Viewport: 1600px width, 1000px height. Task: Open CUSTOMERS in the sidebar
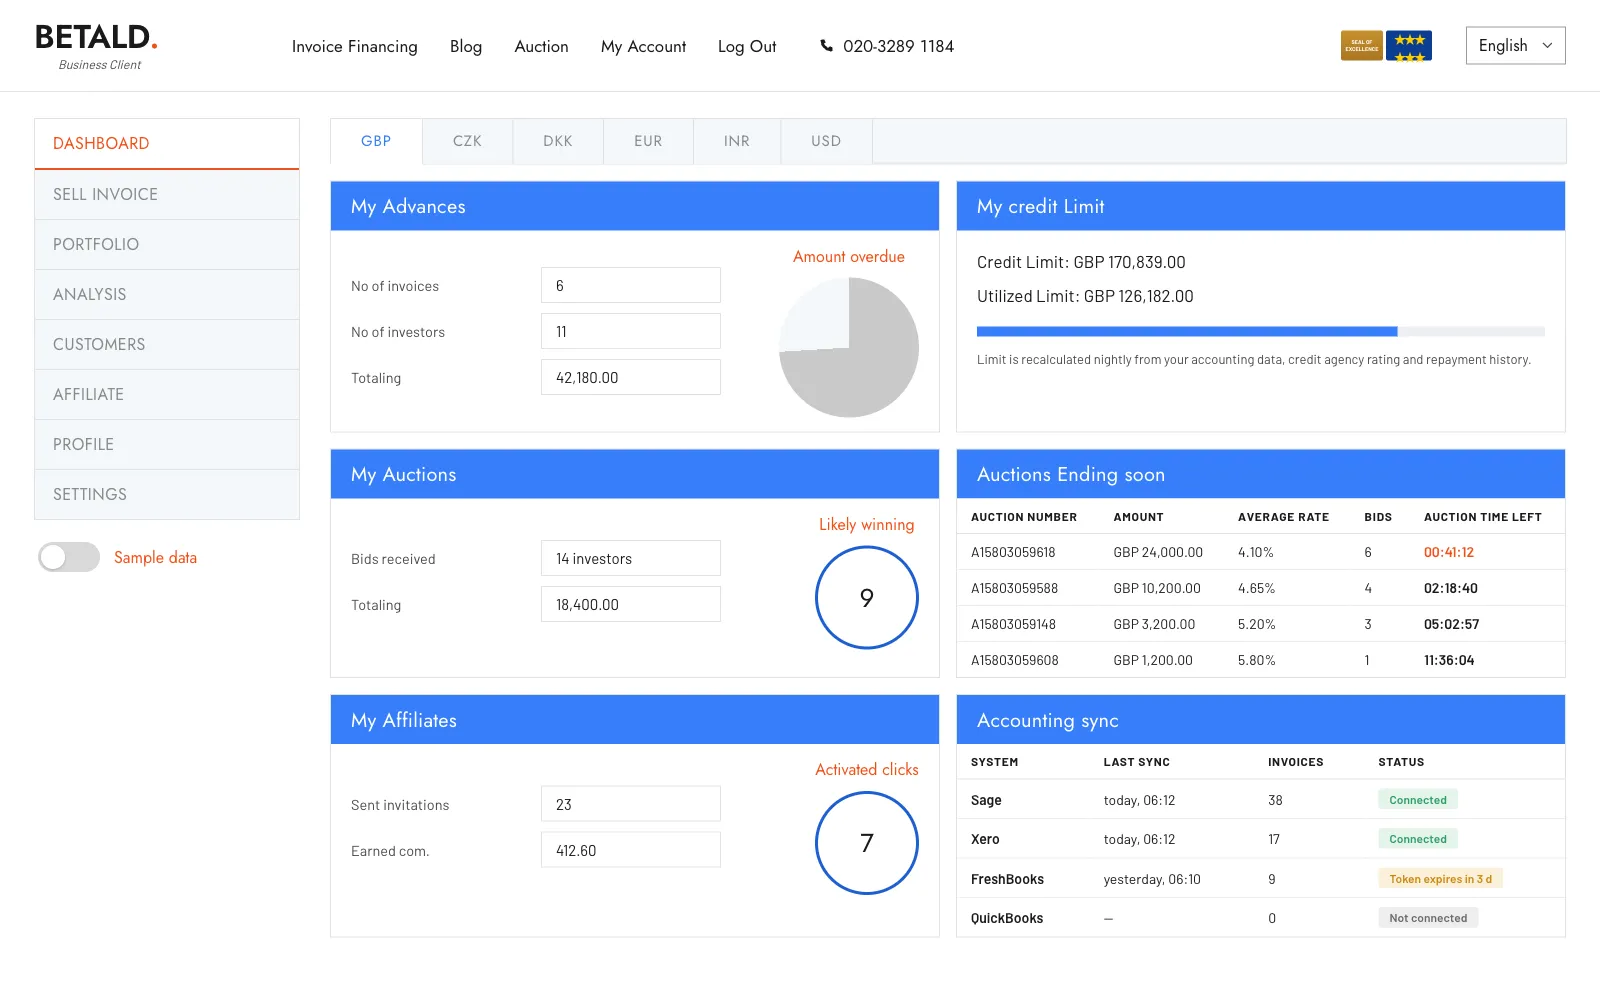click(167, 344)
